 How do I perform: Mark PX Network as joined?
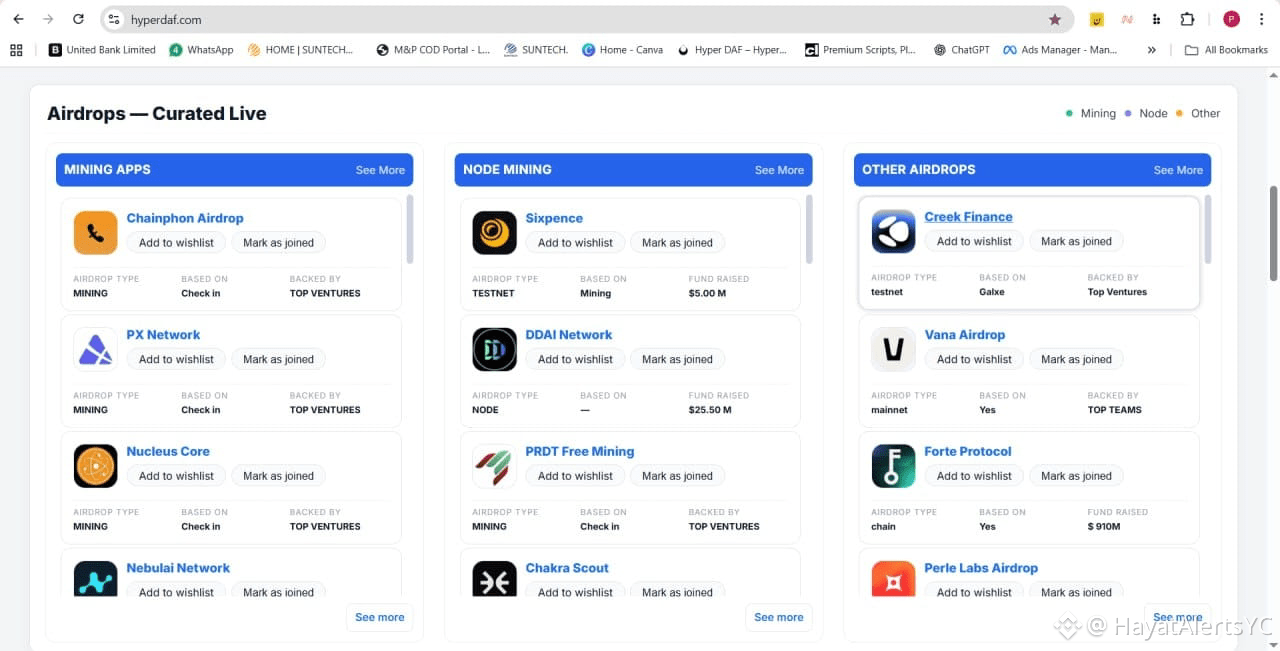(x=278, y=359)
